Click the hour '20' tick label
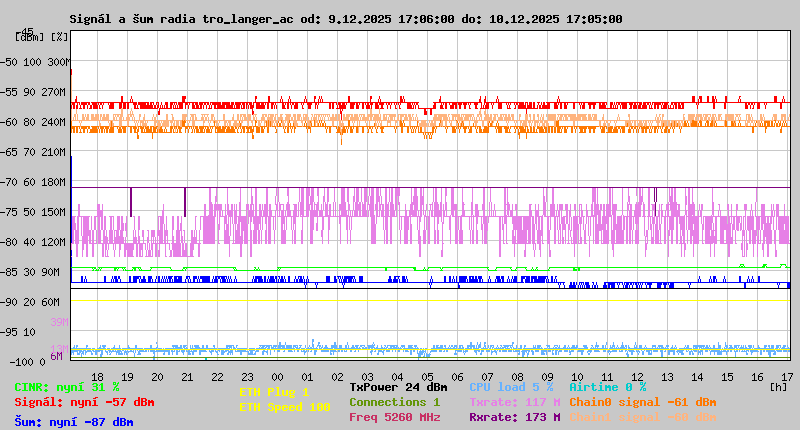This screenshot has height=430, width=800. pyautogui.click(x=157, y=377)
